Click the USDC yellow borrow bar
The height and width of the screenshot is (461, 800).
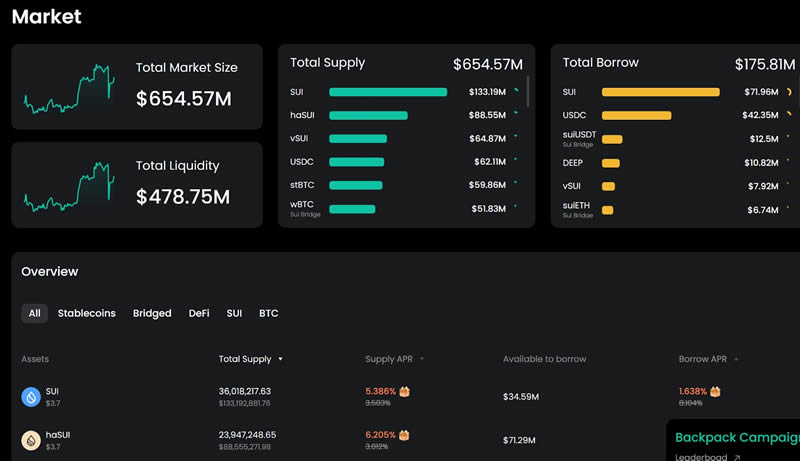[x=637, y=116]
